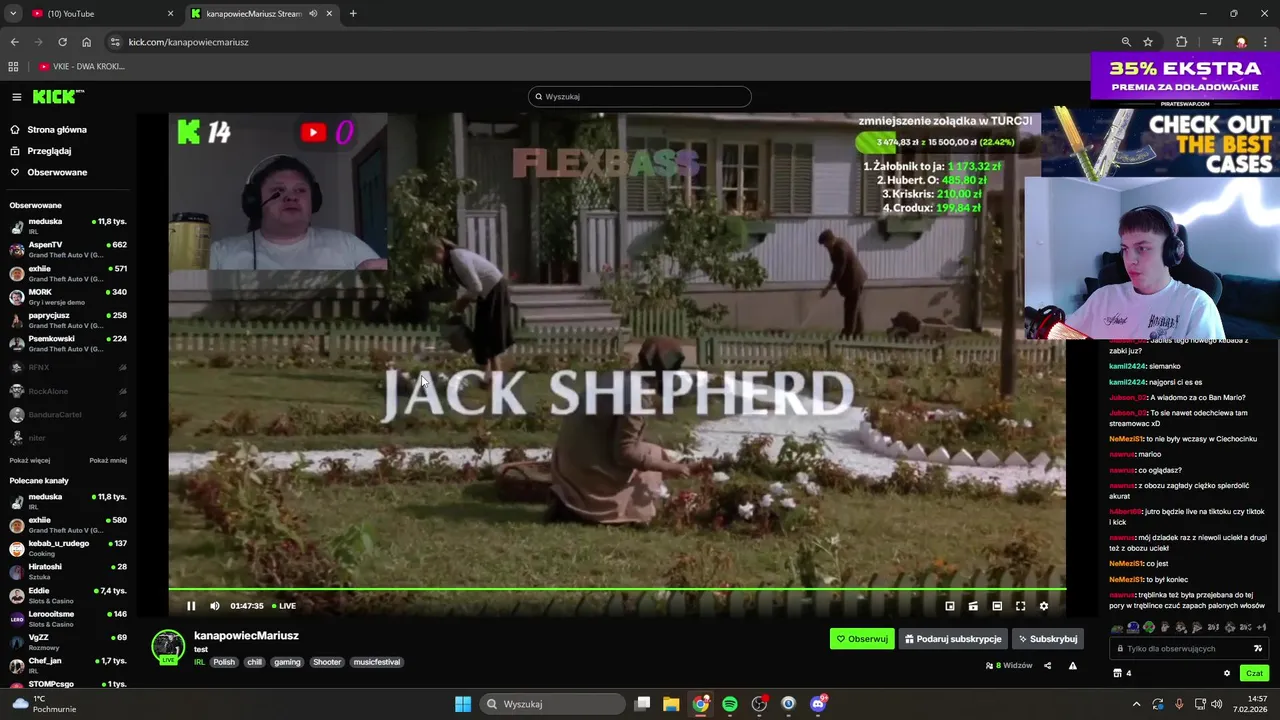Open the clip creation icon in player
1280x720 pixels.
(x=973, y=606)
